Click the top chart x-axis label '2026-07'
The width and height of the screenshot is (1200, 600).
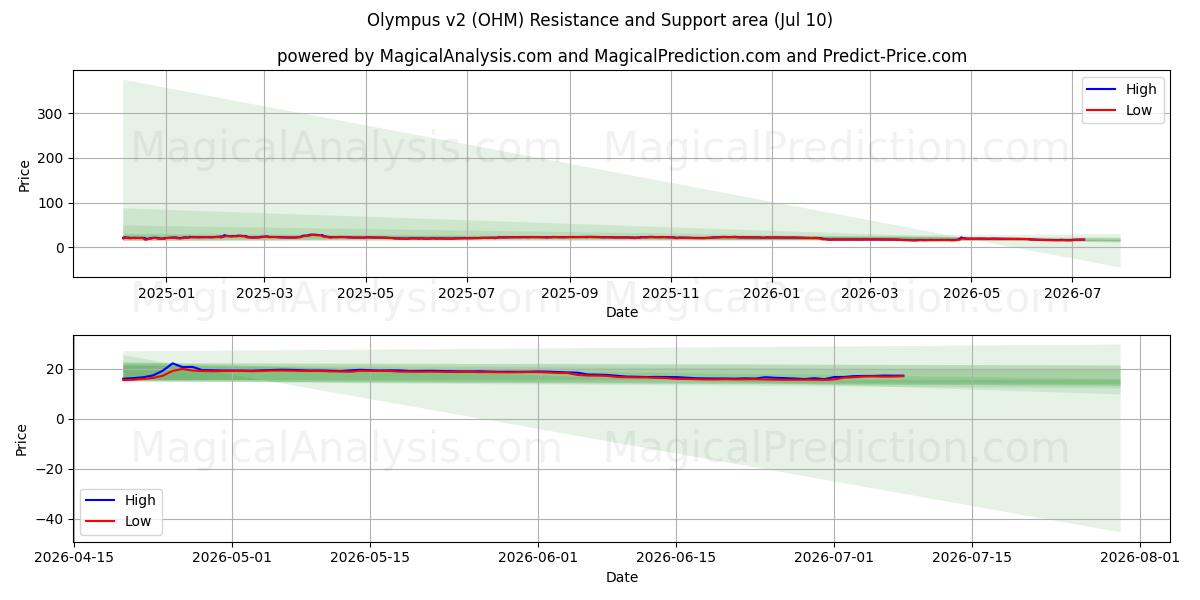[1072, 294]
